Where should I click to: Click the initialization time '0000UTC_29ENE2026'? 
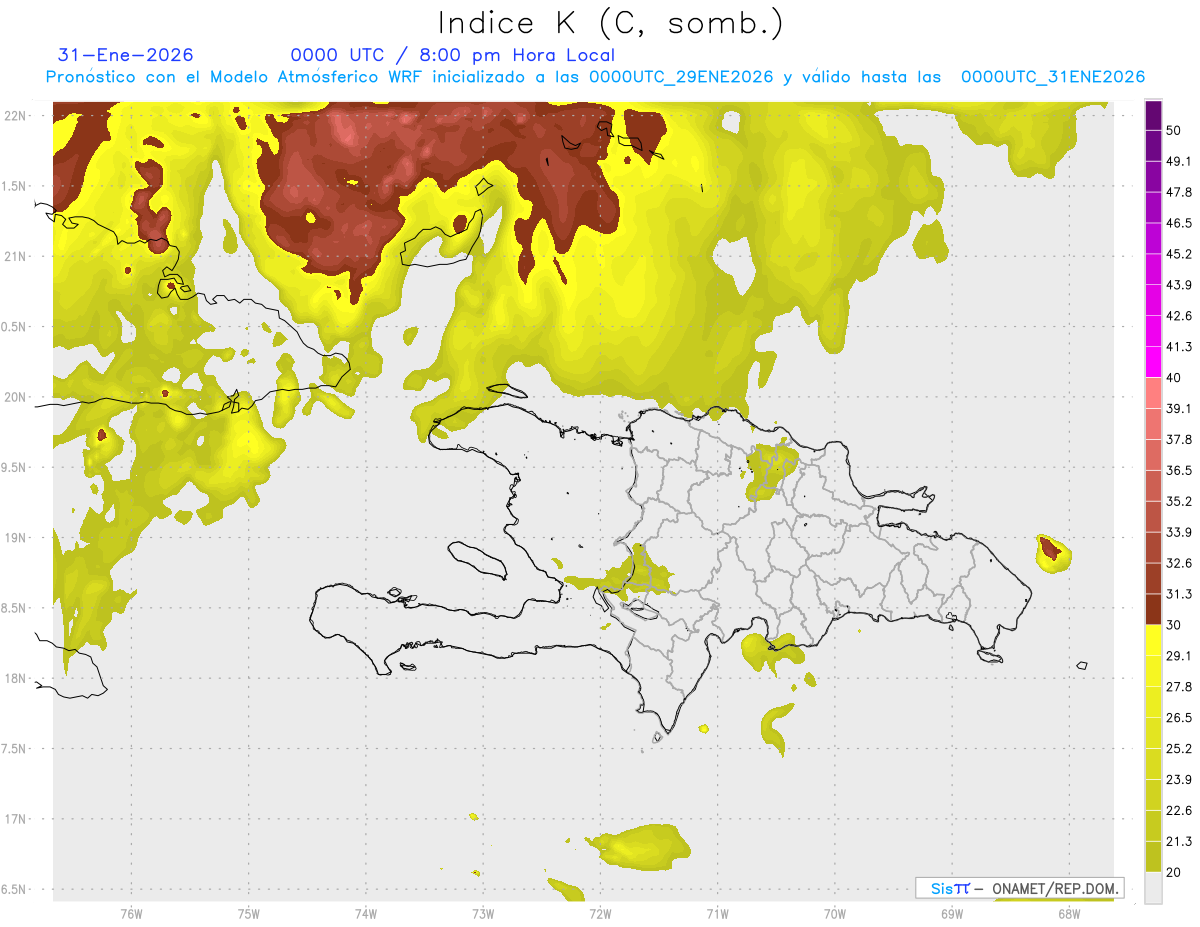pyautogui.click(x=681, y=77)
